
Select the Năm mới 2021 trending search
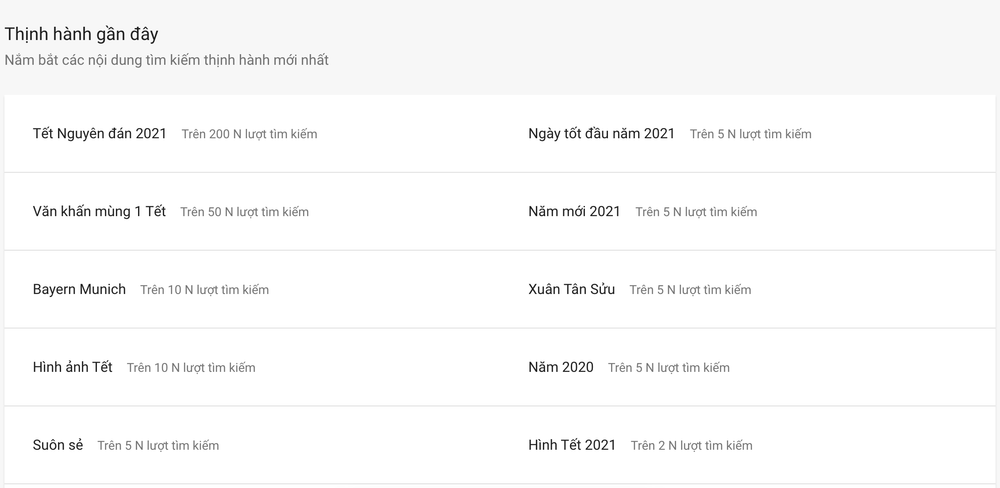pos(574,212)
